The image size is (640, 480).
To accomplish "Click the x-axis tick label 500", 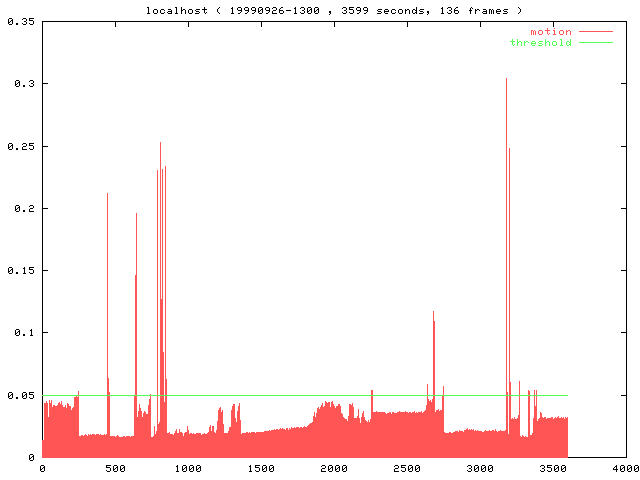I will click(x=115, y=468).
